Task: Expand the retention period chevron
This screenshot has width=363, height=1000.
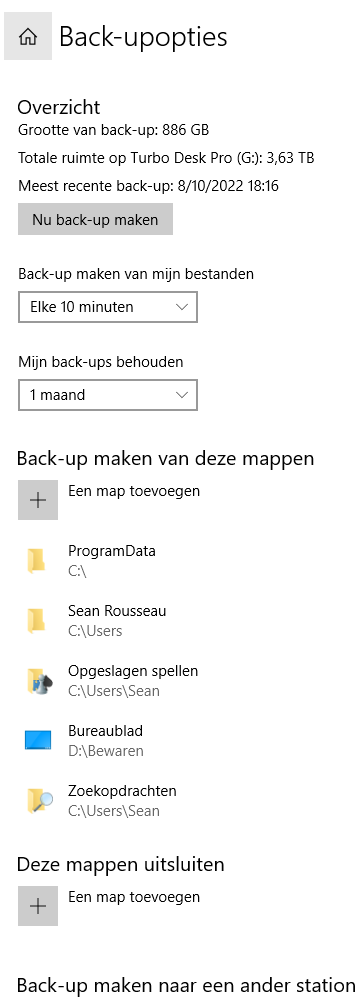Action: (x=182, y=395)
